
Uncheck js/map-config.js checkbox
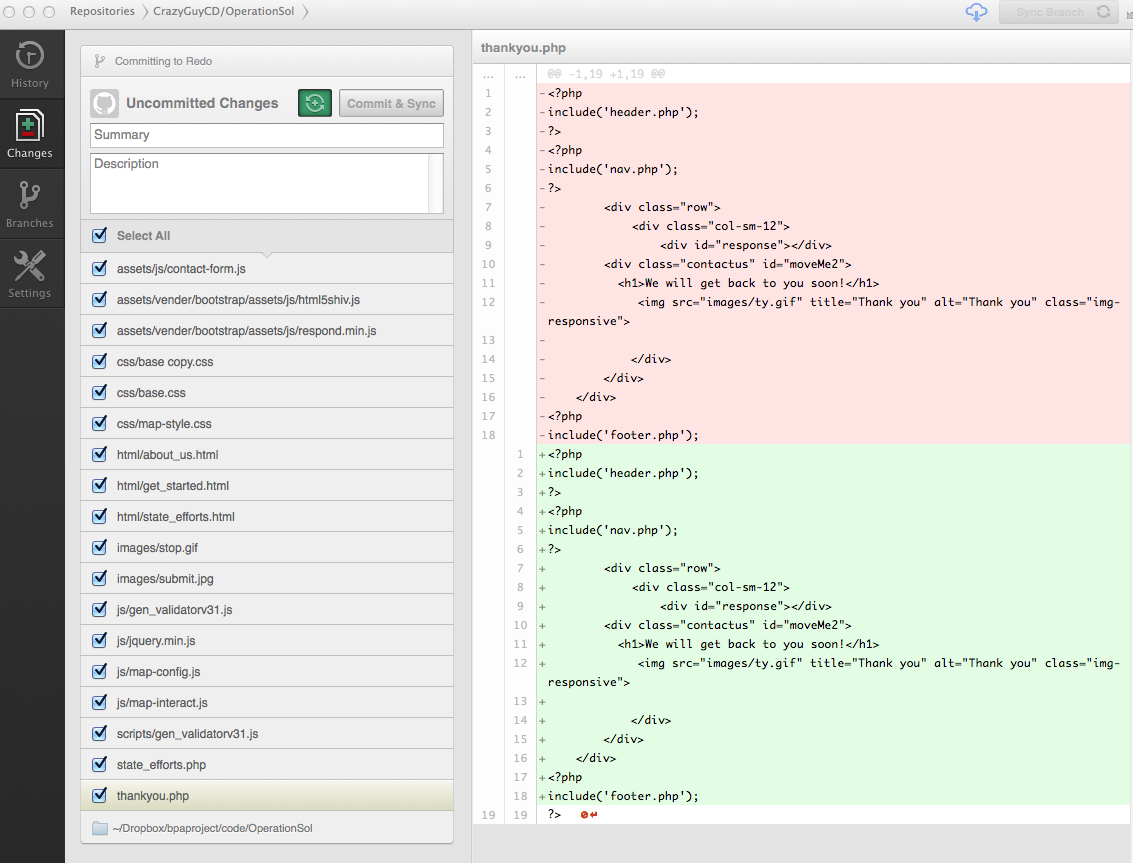point(100,672)
